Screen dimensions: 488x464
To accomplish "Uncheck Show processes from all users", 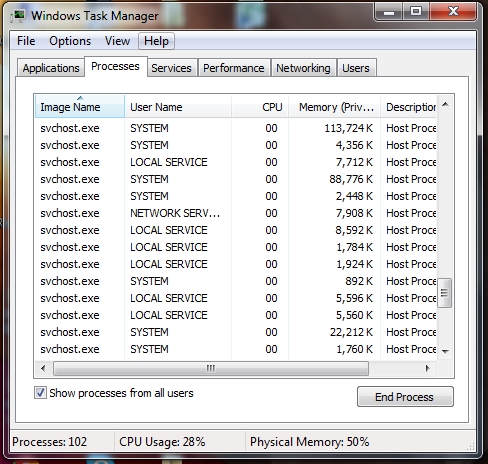I will pyautogui.click(x=40, y=393).
